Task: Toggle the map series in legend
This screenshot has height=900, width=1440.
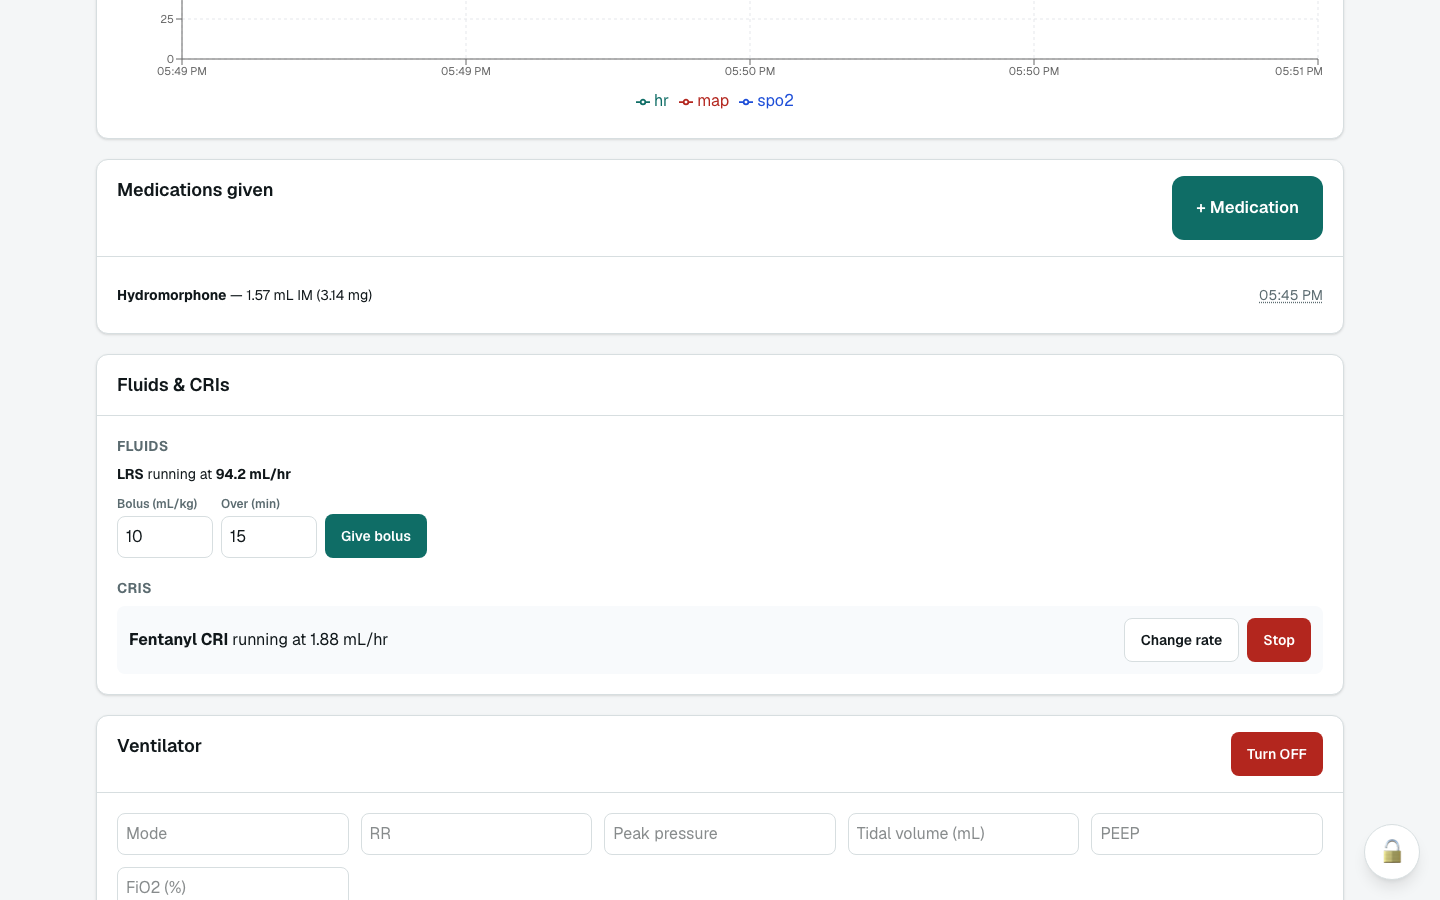Action: click(704, 101)
